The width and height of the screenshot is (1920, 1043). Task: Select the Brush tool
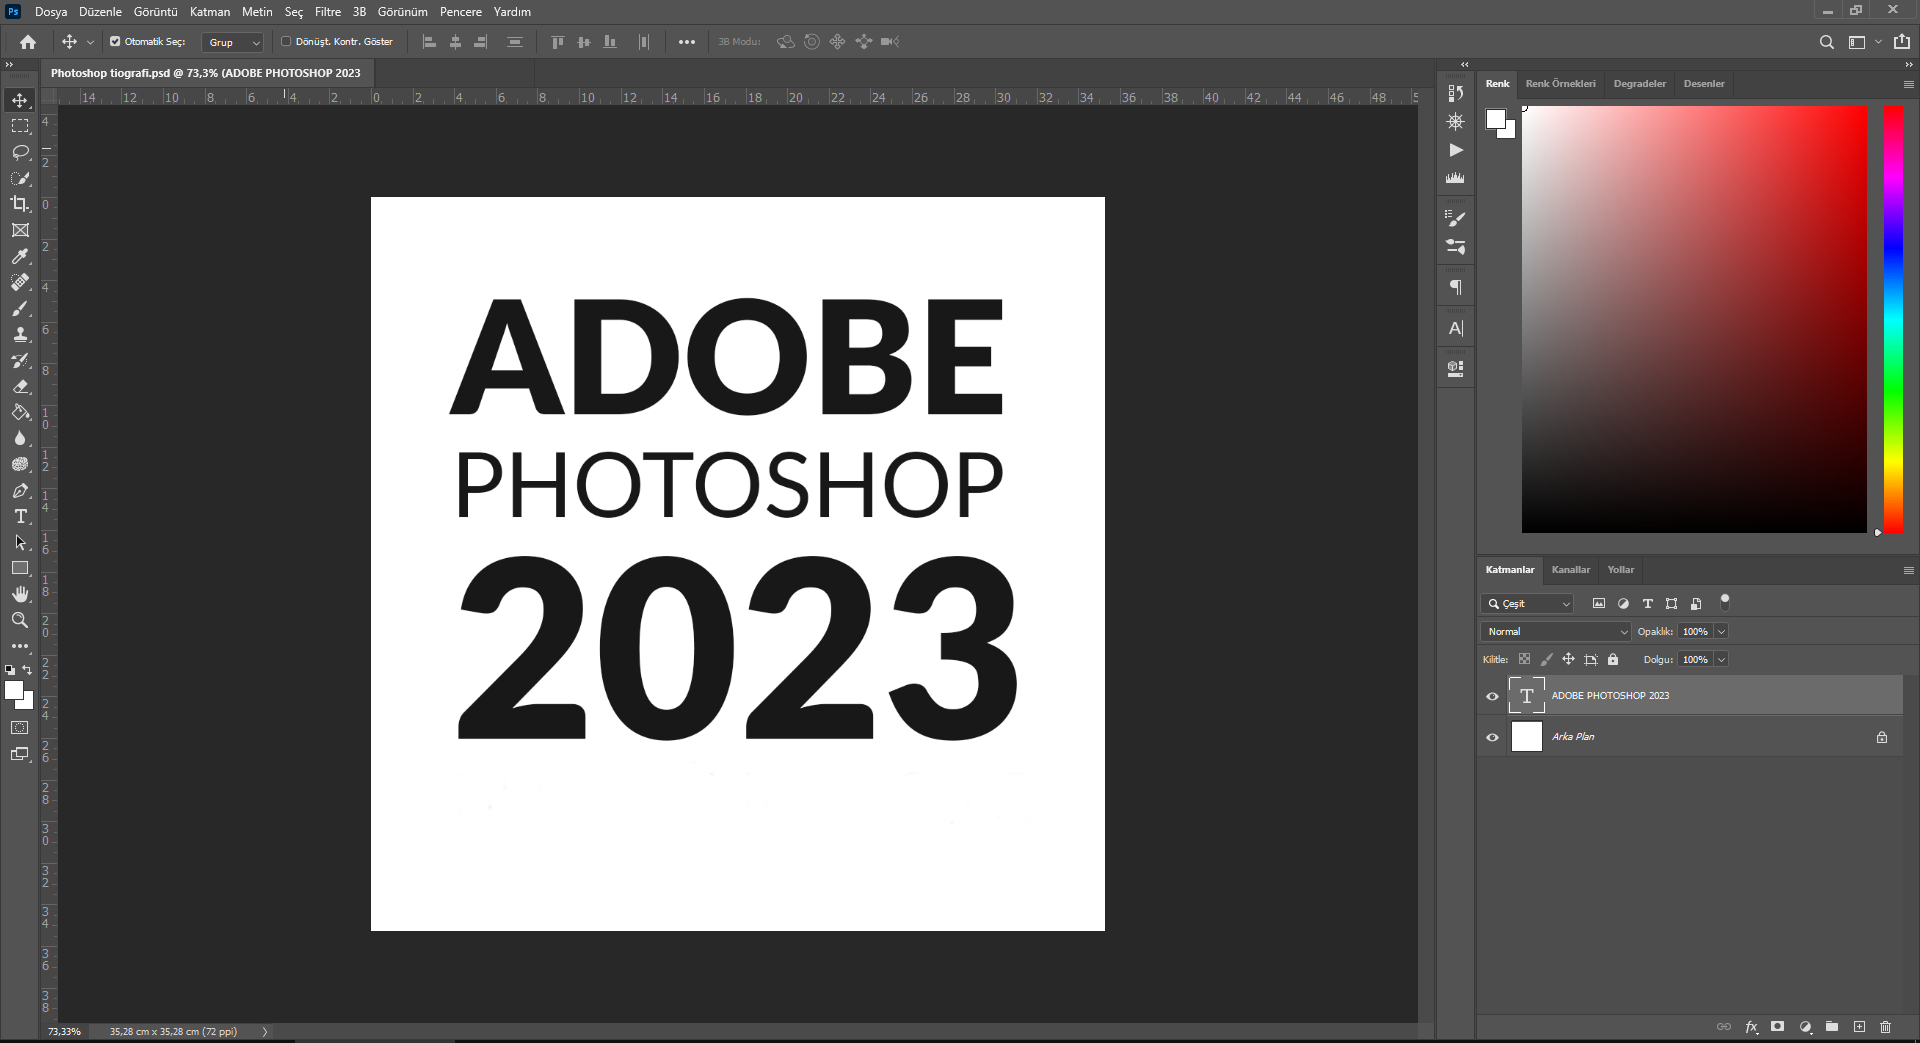[x=20, y=308]
